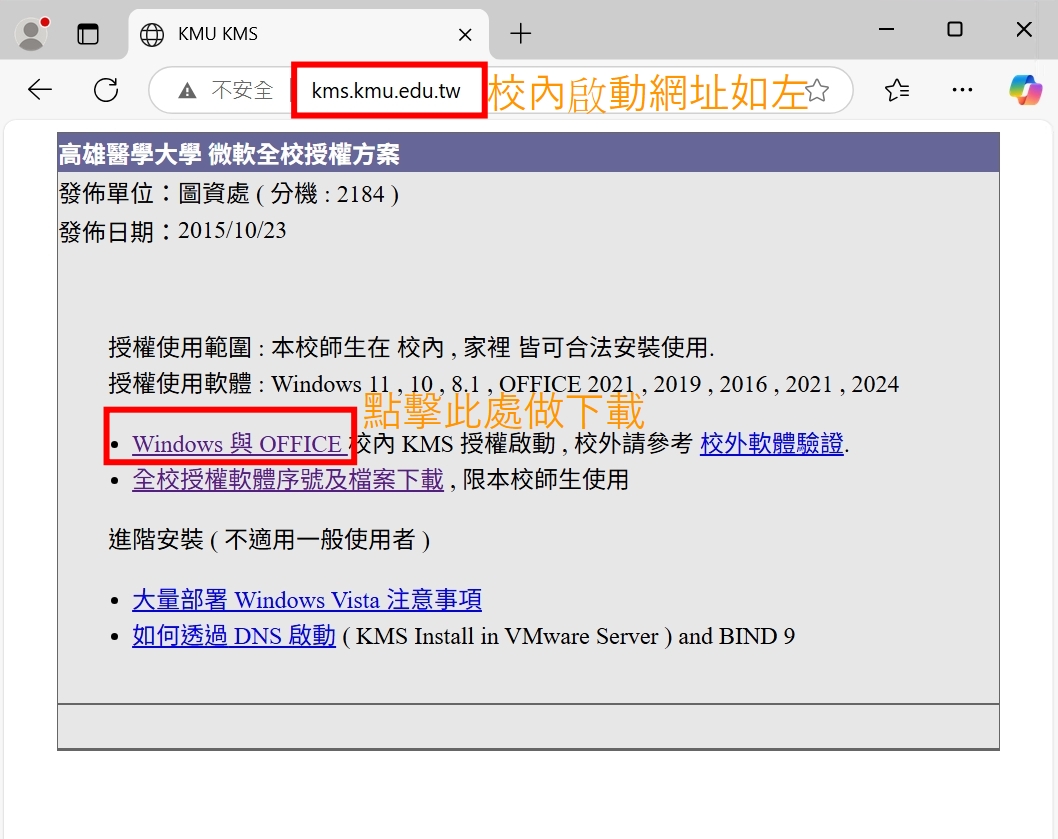1058x839 pixels.
Task: Click the kms.kmu.edu.tw address field
Action: click(386, 90)
